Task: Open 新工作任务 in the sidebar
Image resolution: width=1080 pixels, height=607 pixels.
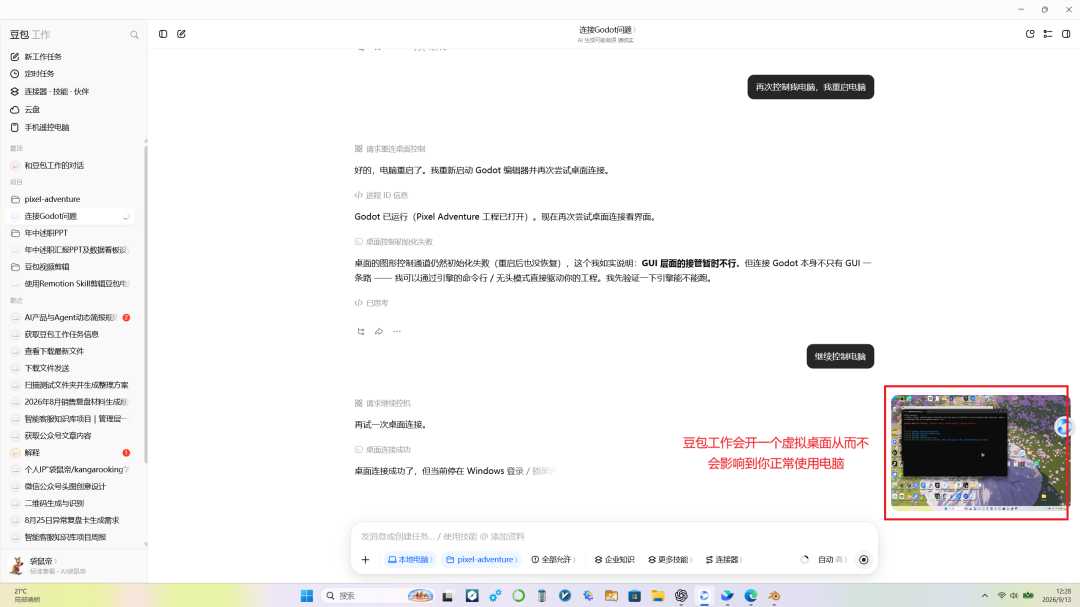Action: (x=43, y=56)
